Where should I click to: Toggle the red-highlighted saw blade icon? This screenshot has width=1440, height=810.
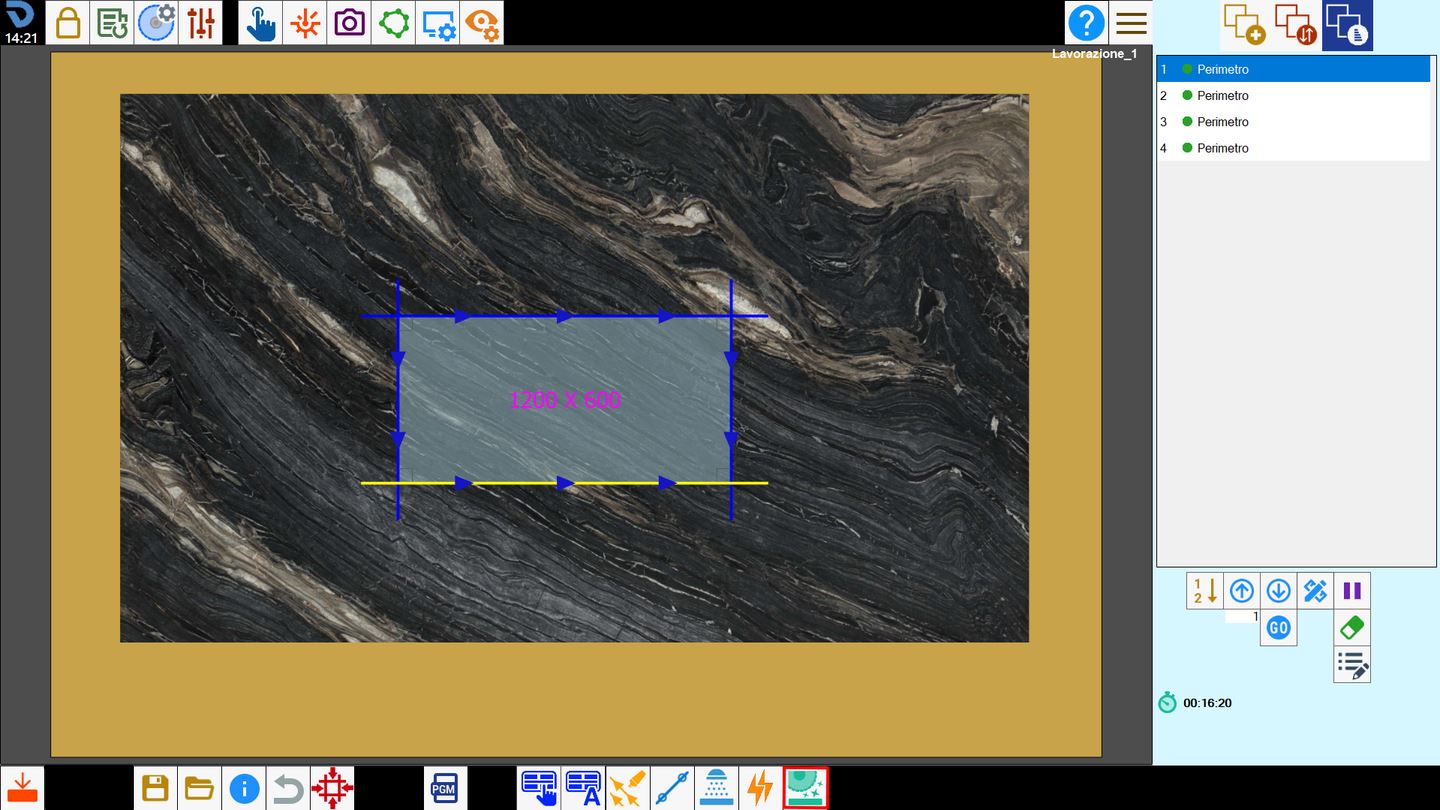pyautogui.click(x=805, y=788)
